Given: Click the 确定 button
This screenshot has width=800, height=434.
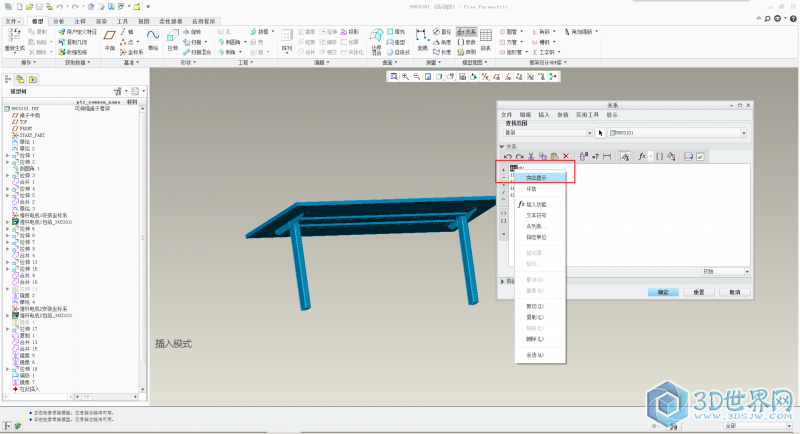Looking at the screenshot, I should [x=662, y=292].
